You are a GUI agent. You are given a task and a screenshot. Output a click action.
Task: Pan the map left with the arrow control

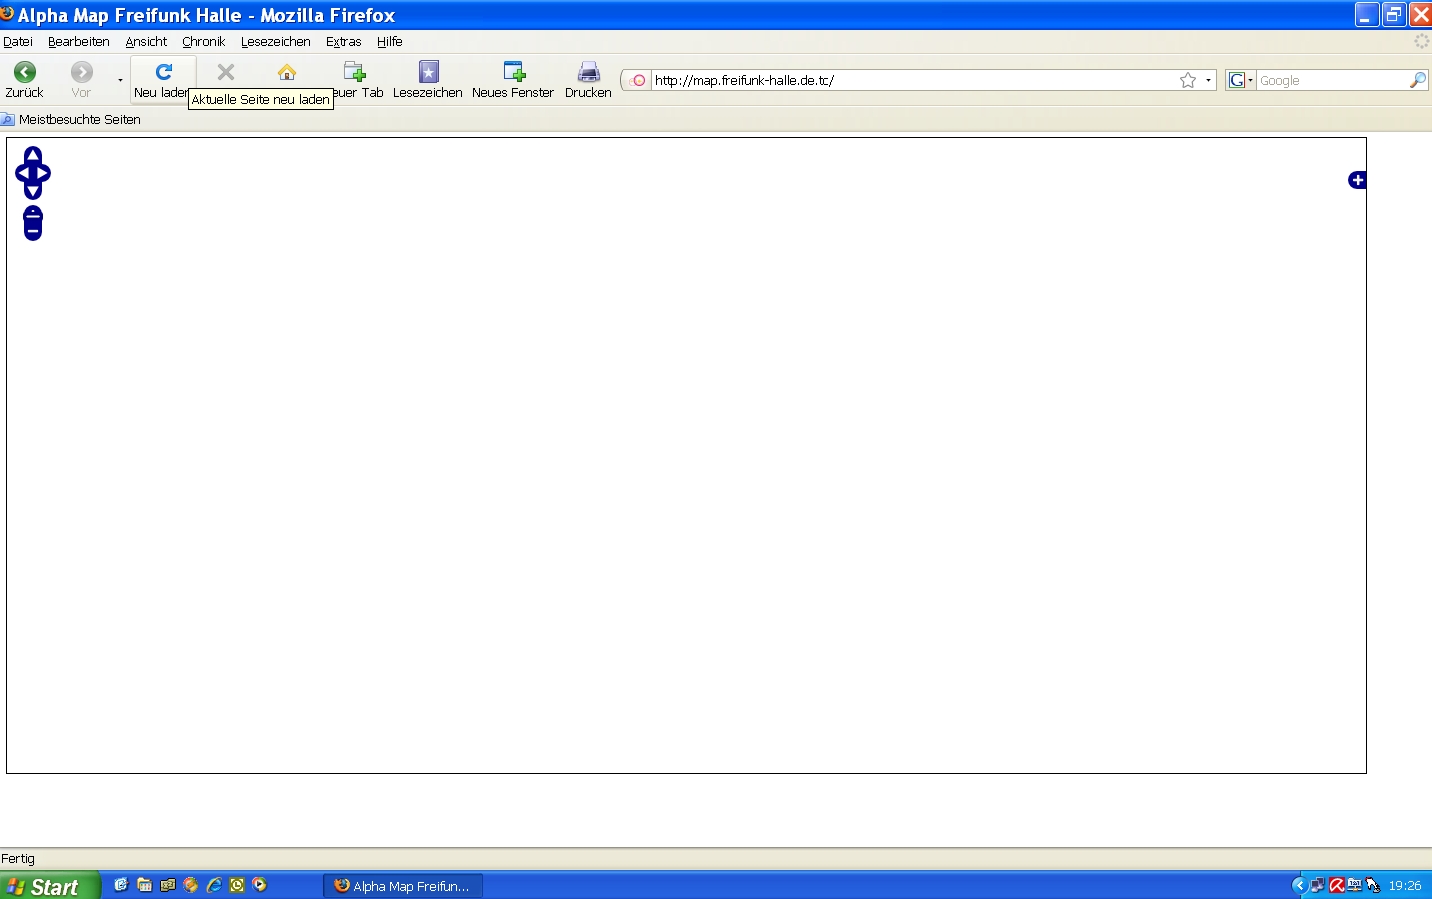22,173
